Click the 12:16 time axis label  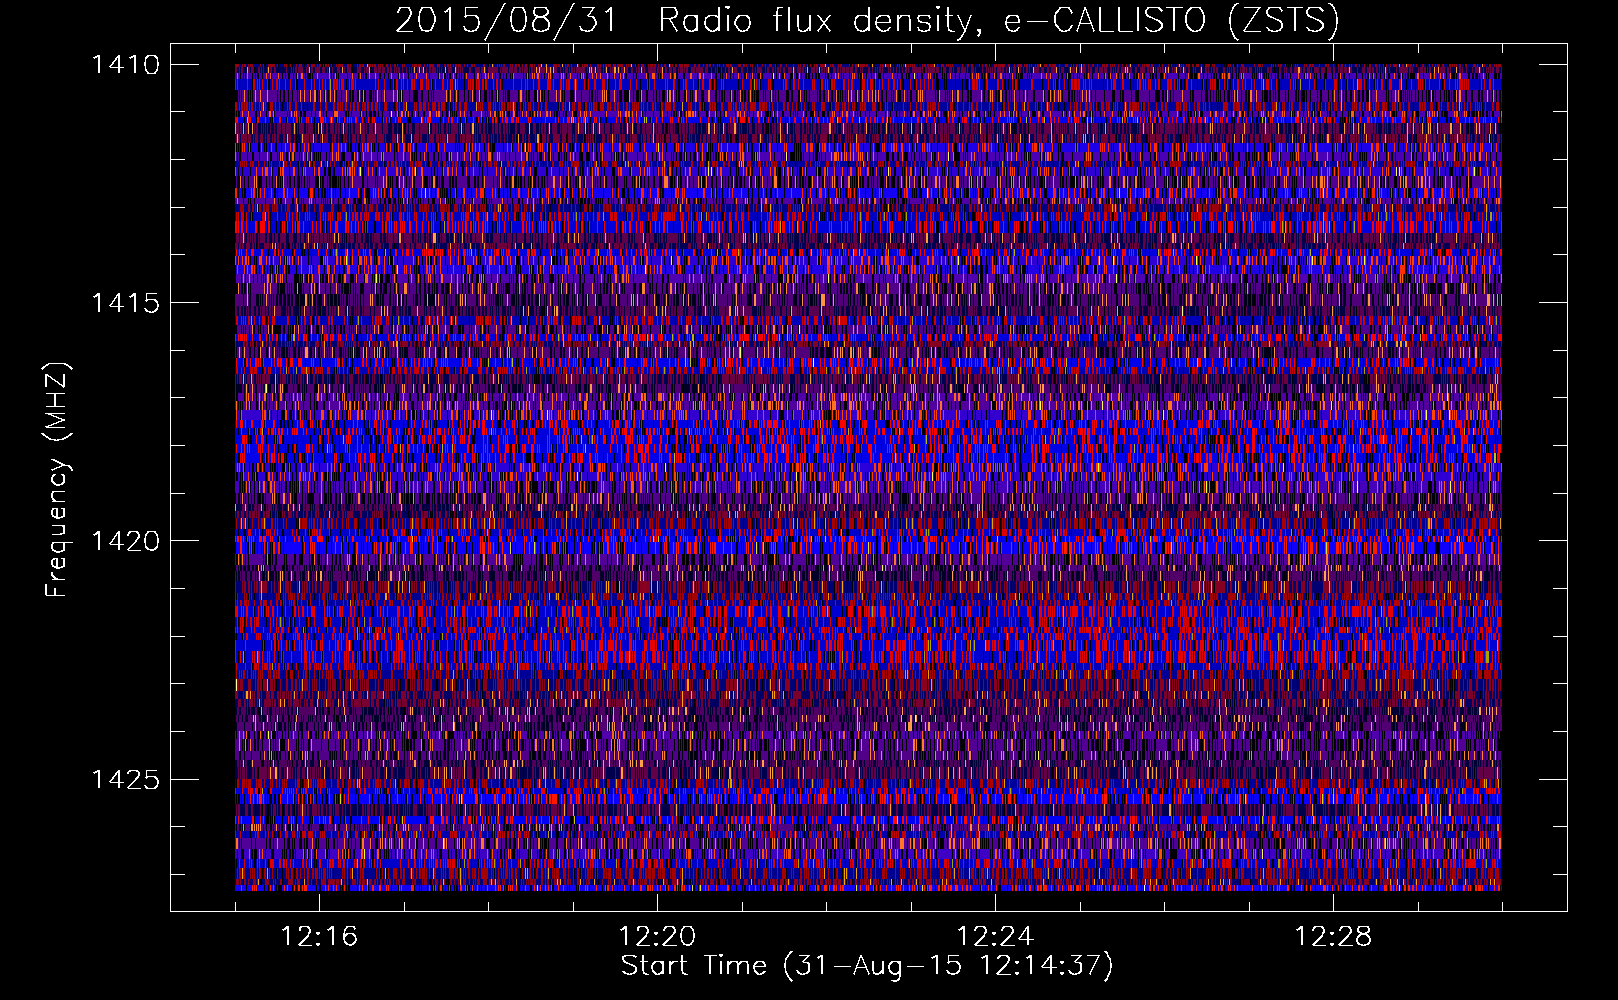click(319, 937)
